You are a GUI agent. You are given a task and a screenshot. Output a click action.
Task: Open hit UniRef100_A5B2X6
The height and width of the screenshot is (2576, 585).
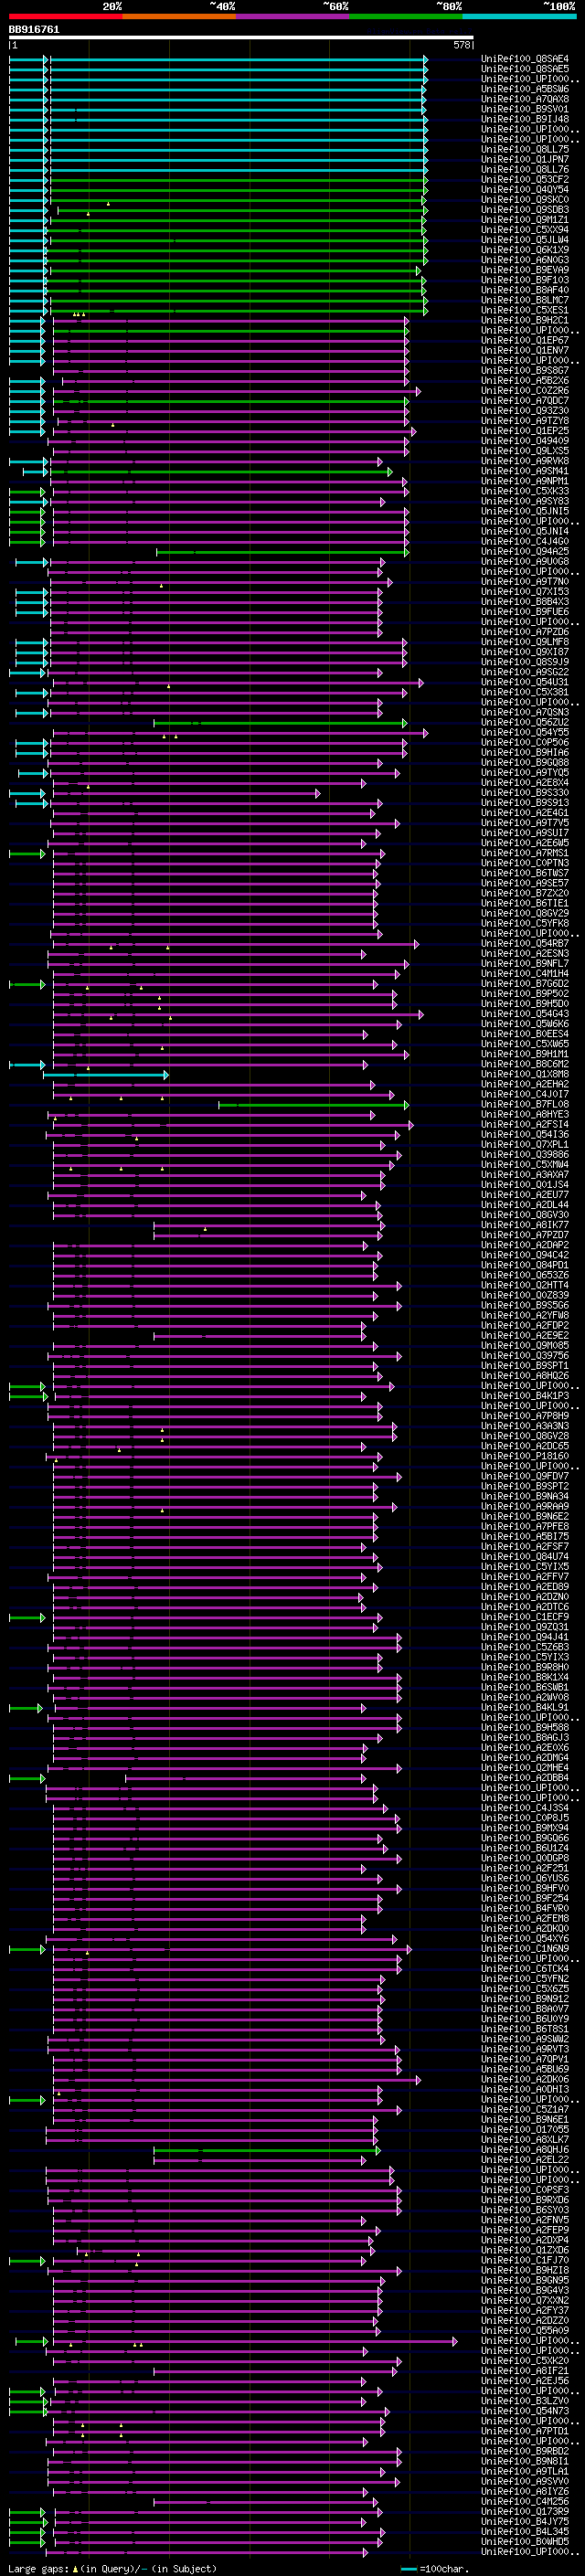point(525,380)
